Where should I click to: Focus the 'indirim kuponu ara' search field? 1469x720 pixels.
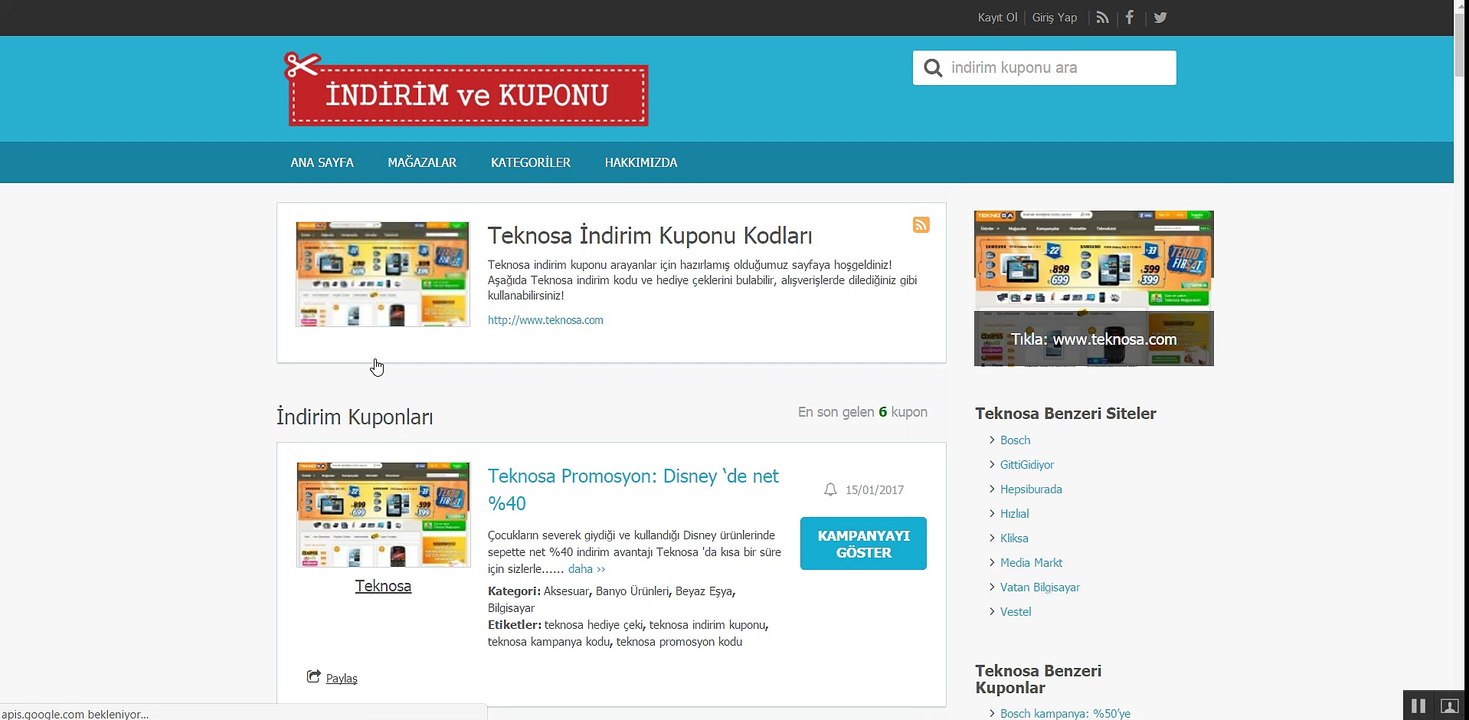1044,68
